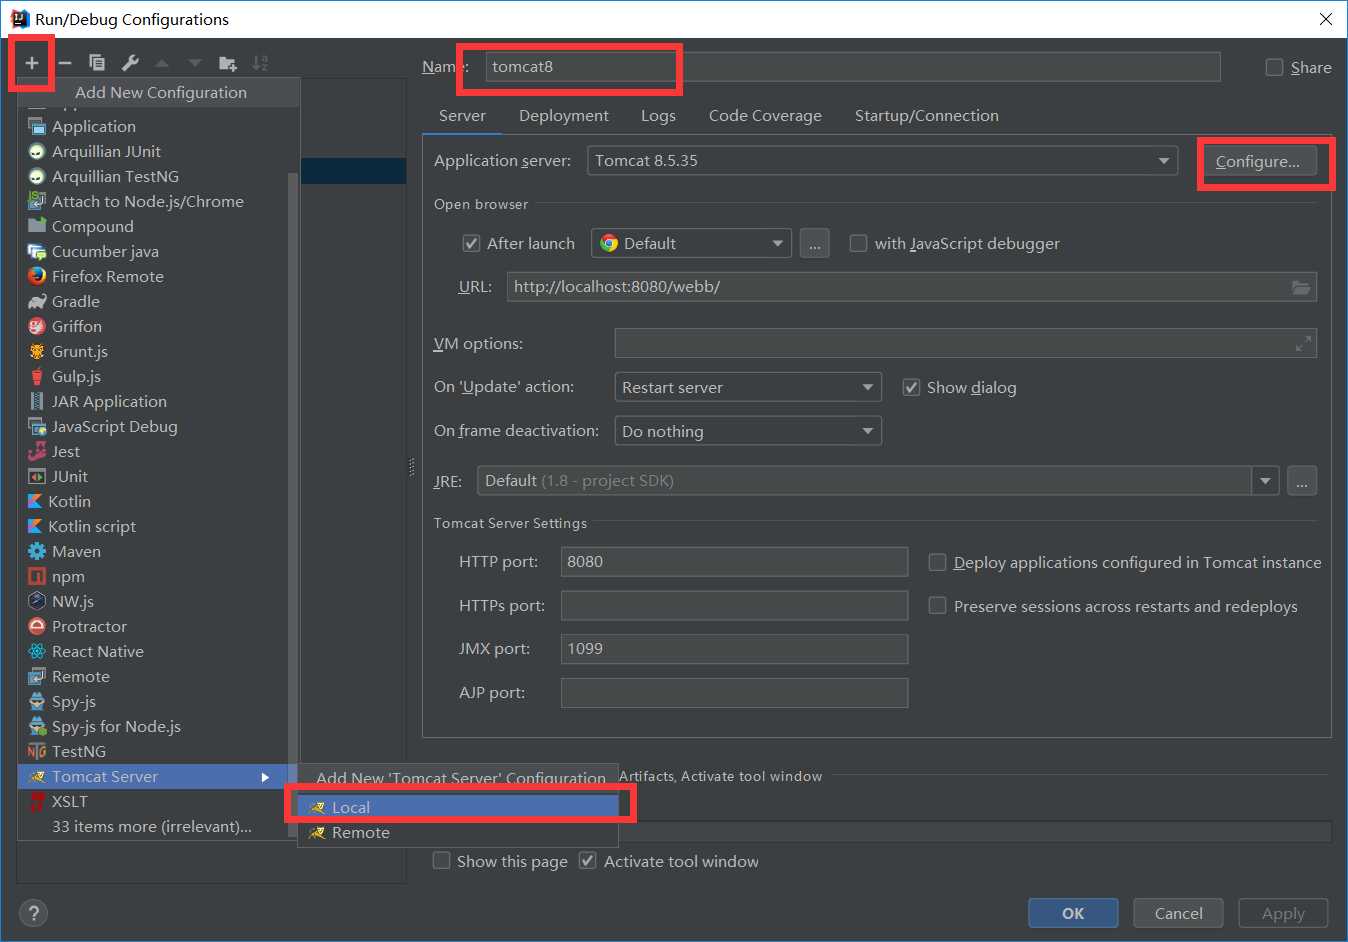Click the Move Down arrow icon
The width and height of the screenshot is (1348, 942).
tap(195, 63)
